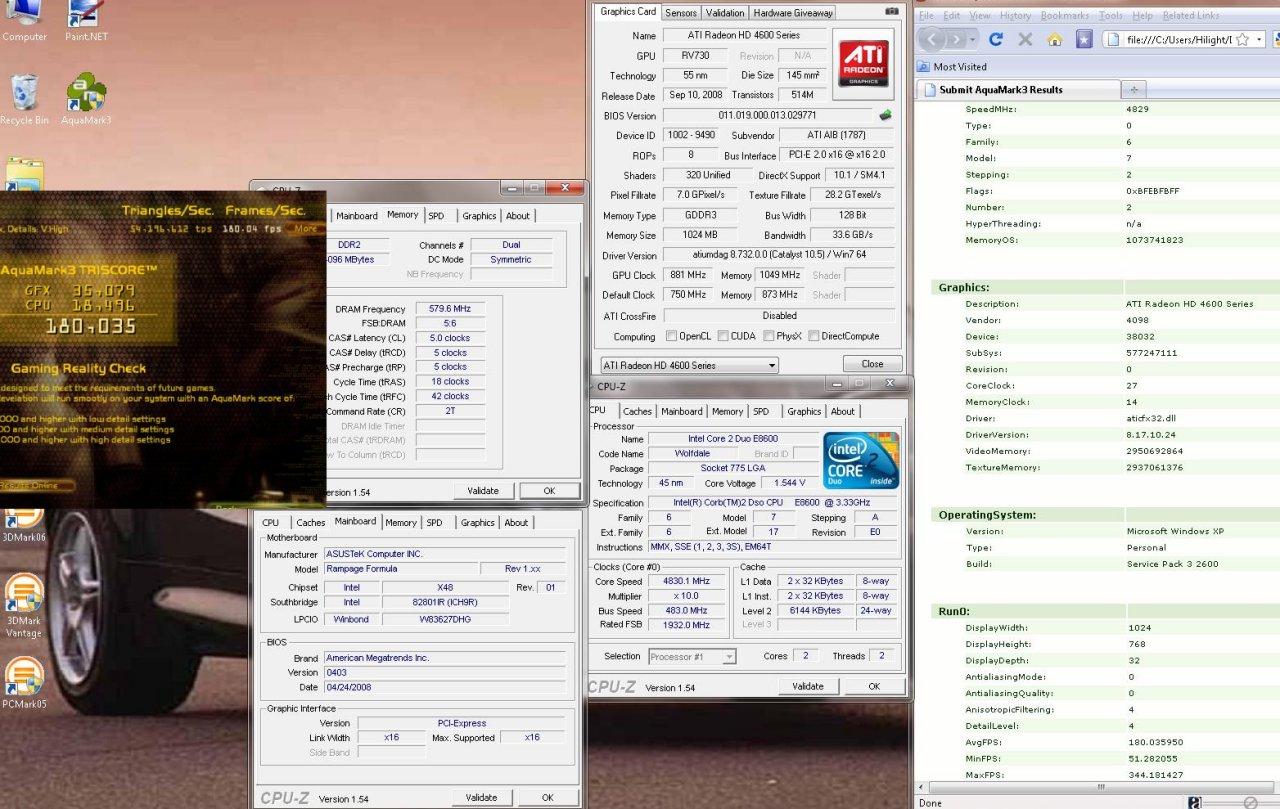
Task: Click the GPU-Z screenshot camera icon
Action: 892,11
